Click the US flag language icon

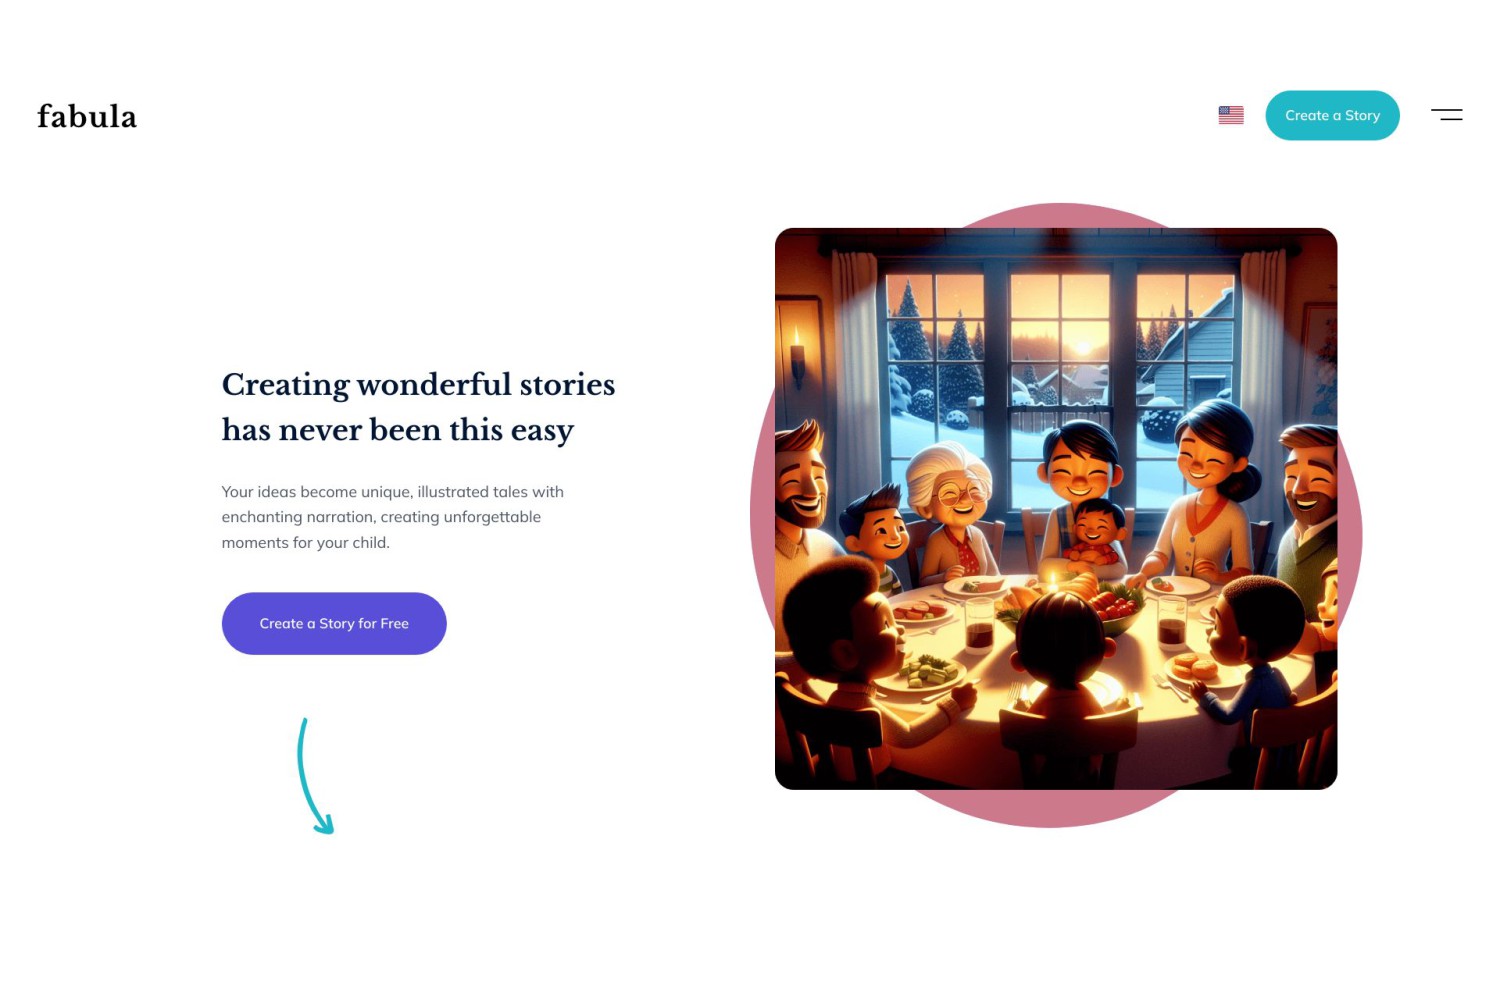(x=1231, y=115)
